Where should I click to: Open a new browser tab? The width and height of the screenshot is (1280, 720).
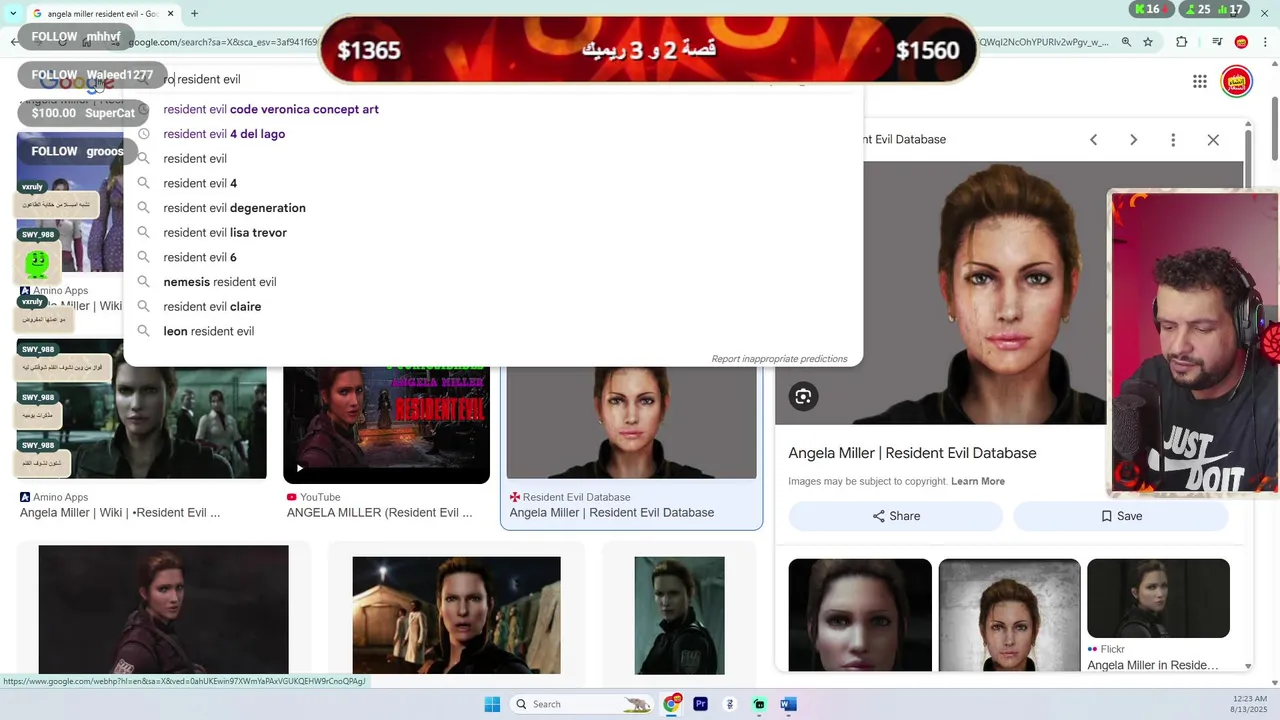(194, 13)
